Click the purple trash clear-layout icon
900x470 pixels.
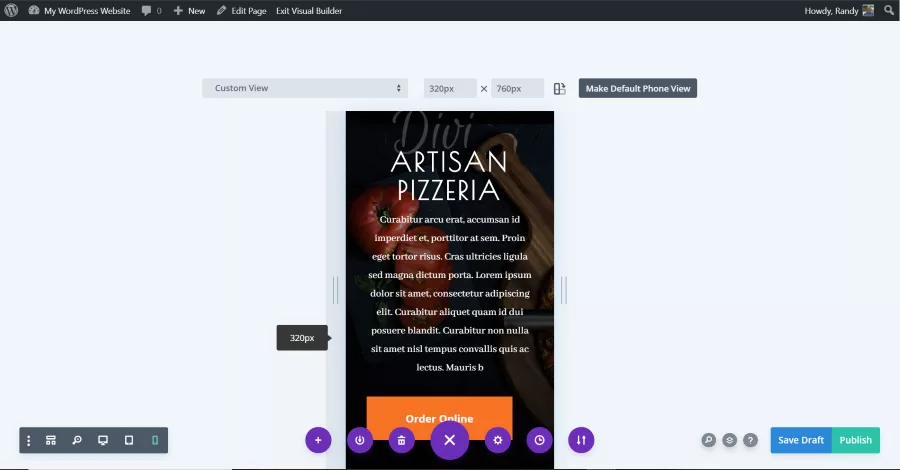[x=401, y=440]
